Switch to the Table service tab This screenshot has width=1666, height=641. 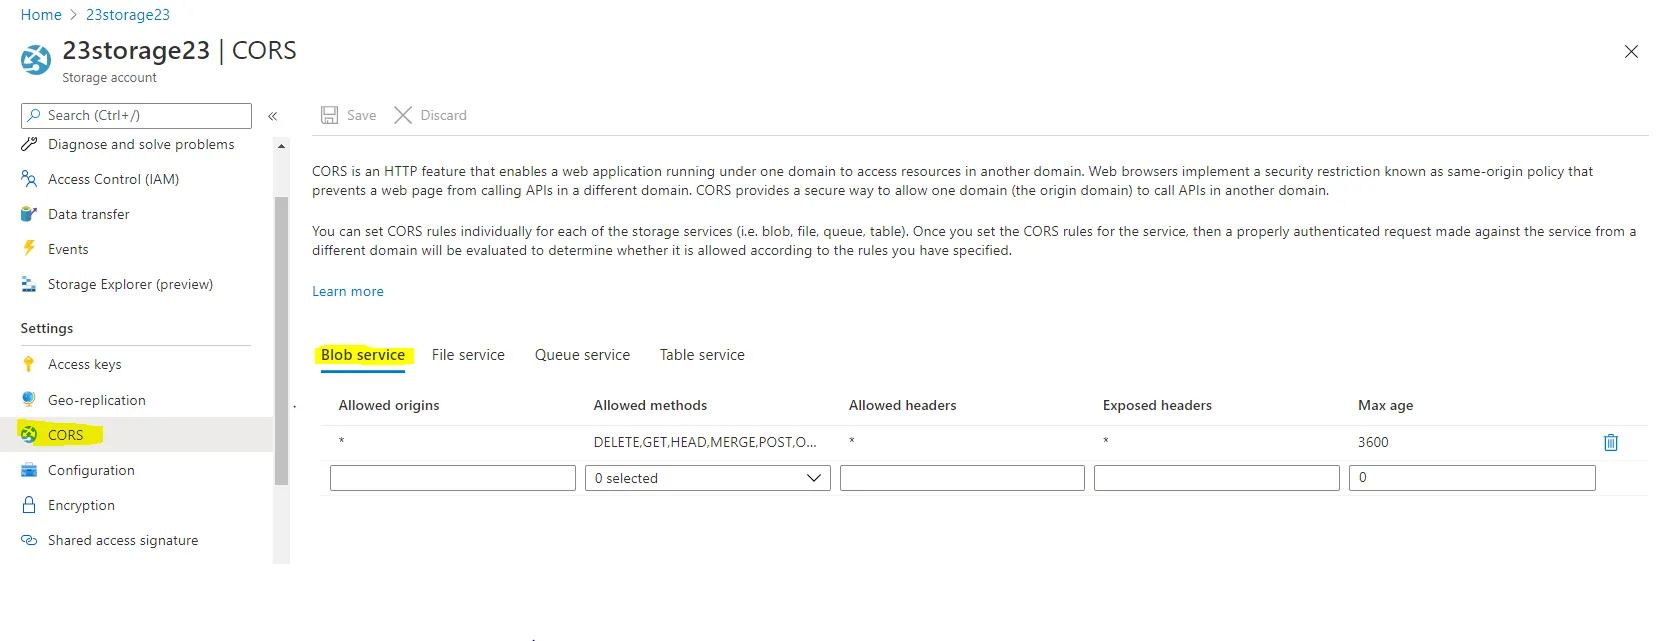click(x=702, y=355)
